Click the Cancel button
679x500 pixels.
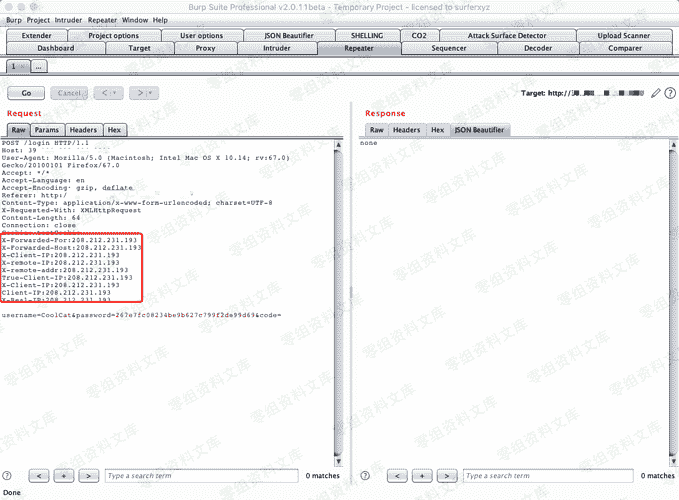(x=69, y=93)
